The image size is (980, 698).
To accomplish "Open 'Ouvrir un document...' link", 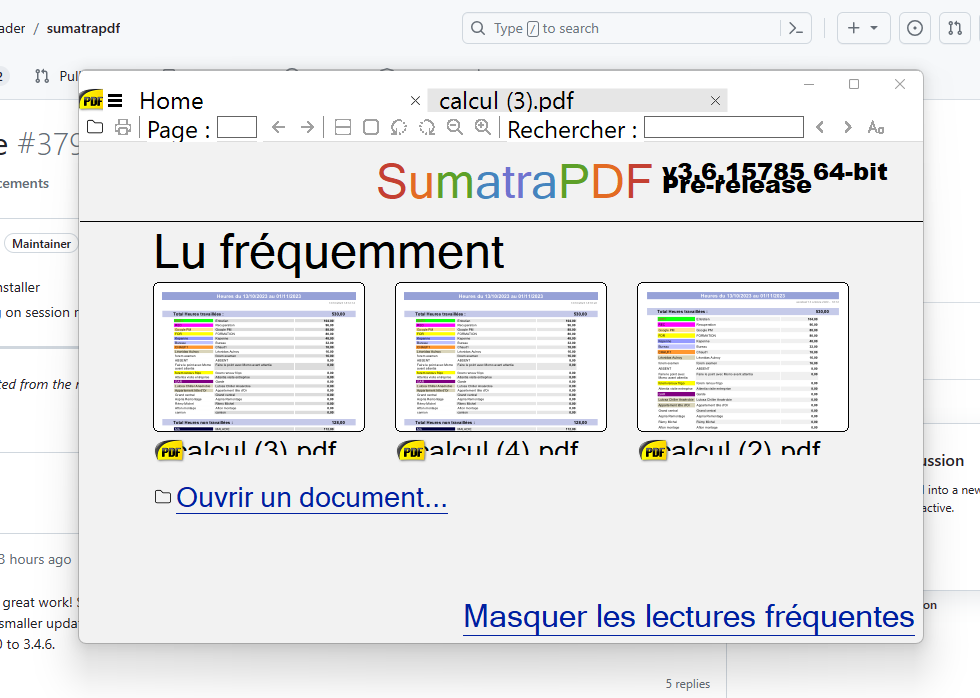I will point(312,497).
